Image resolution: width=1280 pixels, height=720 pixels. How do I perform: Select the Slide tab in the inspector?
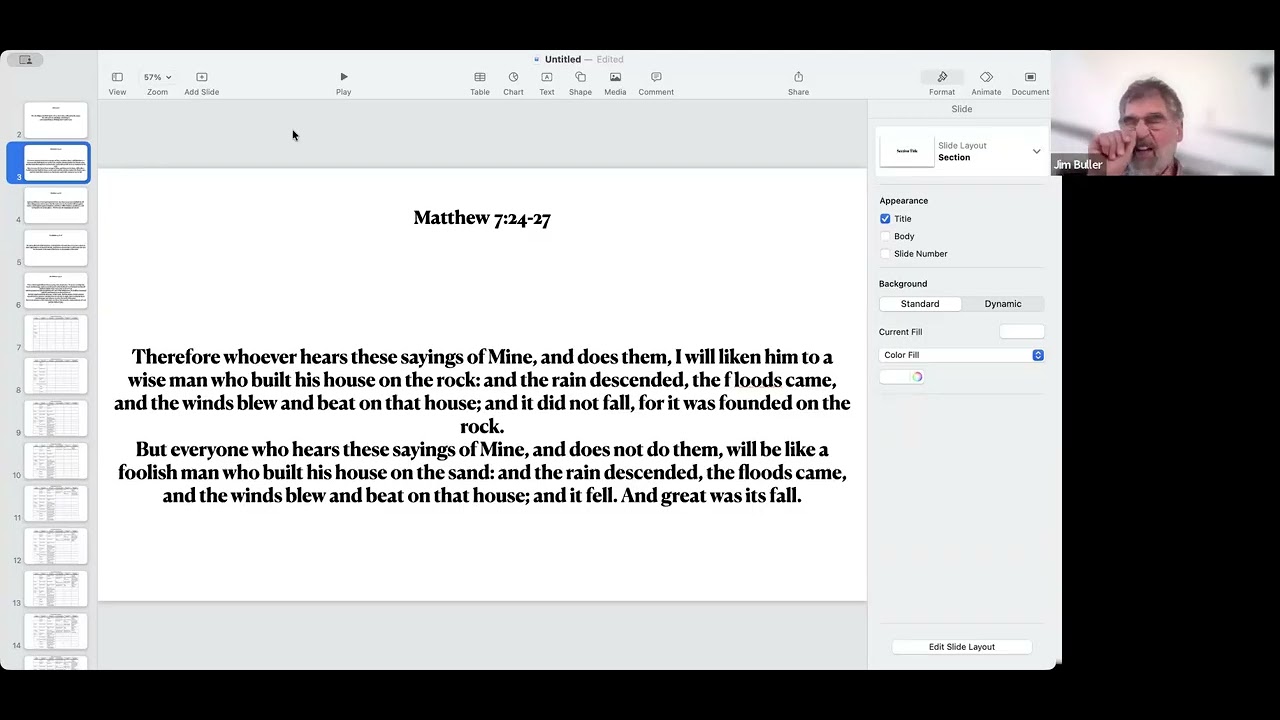(962, 109)
